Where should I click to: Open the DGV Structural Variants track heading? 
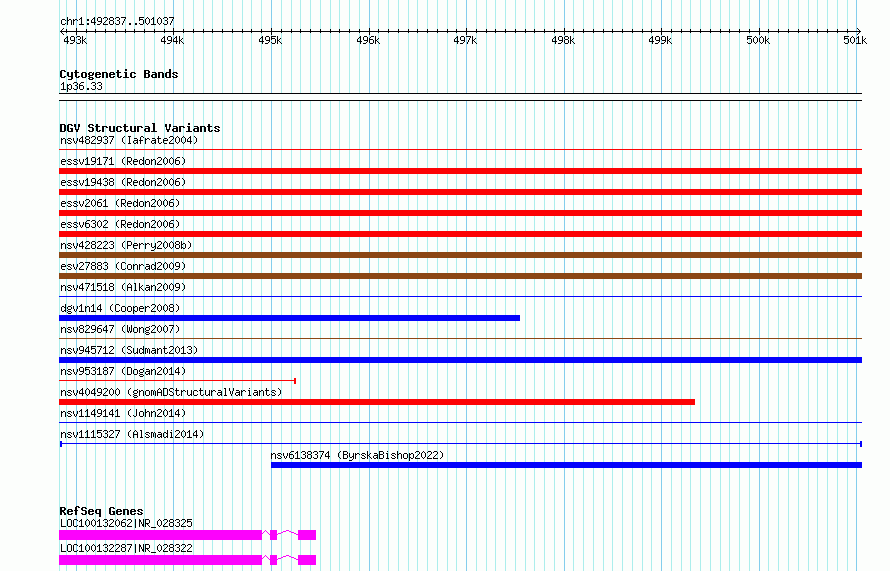click(x=140, y=128)
